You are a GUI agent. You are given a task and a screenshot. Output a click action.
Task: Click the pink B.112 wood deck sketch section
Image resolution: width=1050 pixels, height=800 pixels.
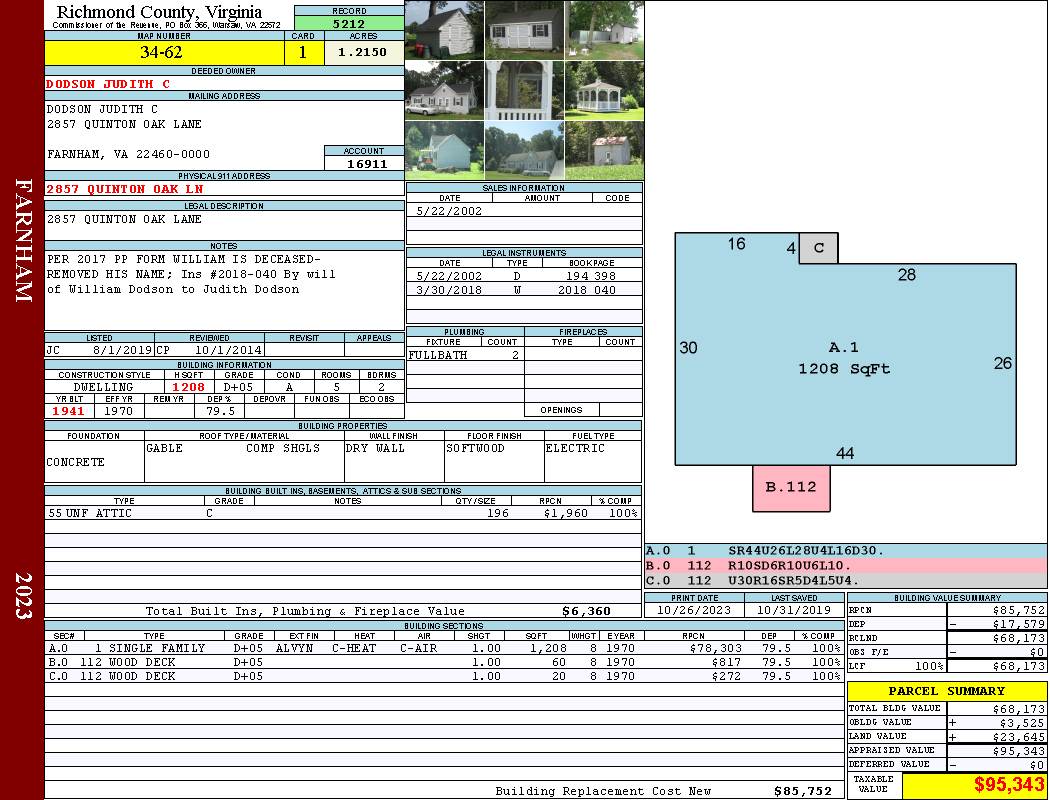pos(791,488)
